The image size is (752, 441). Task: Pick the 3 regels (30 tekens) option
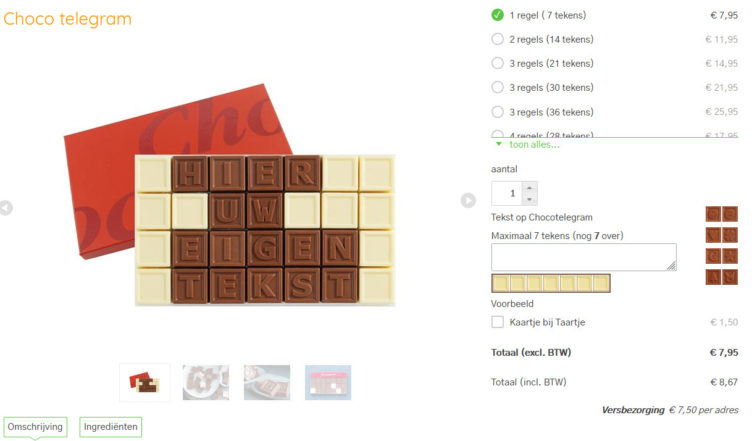[x=498, y=88]
